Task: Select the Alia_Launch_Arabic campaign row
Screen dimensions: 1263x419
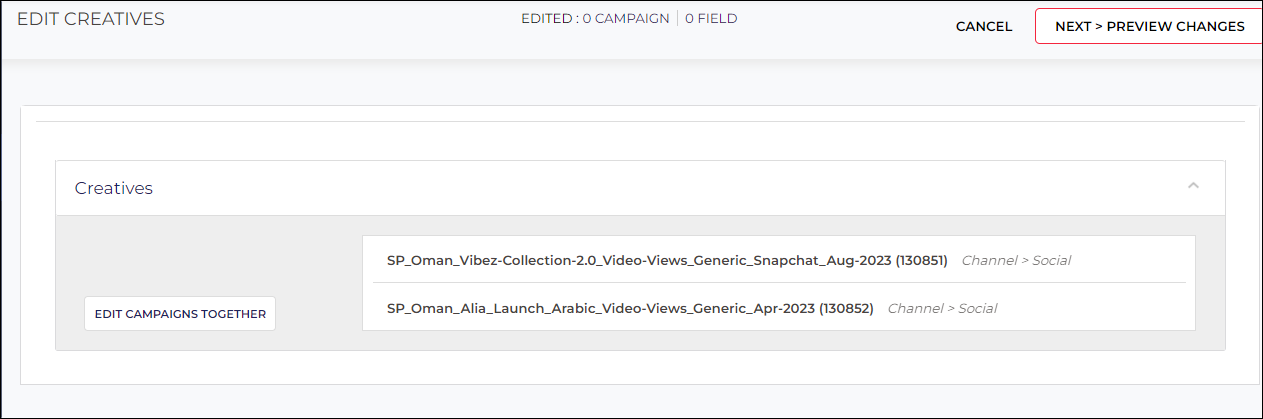Action: 778,308
